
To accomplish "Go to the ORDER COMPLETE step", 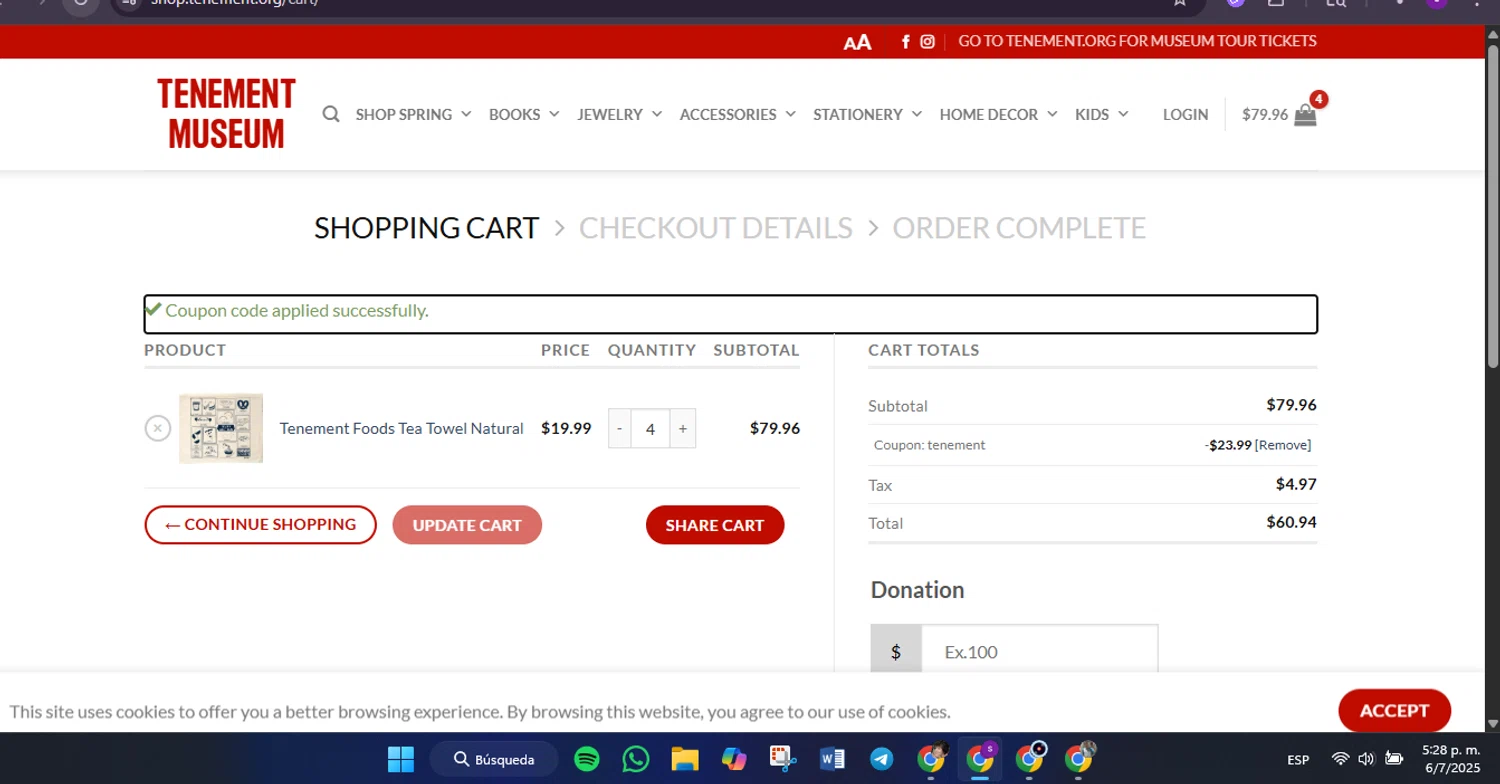I will pyautogui.click(x=1019, y=228).
